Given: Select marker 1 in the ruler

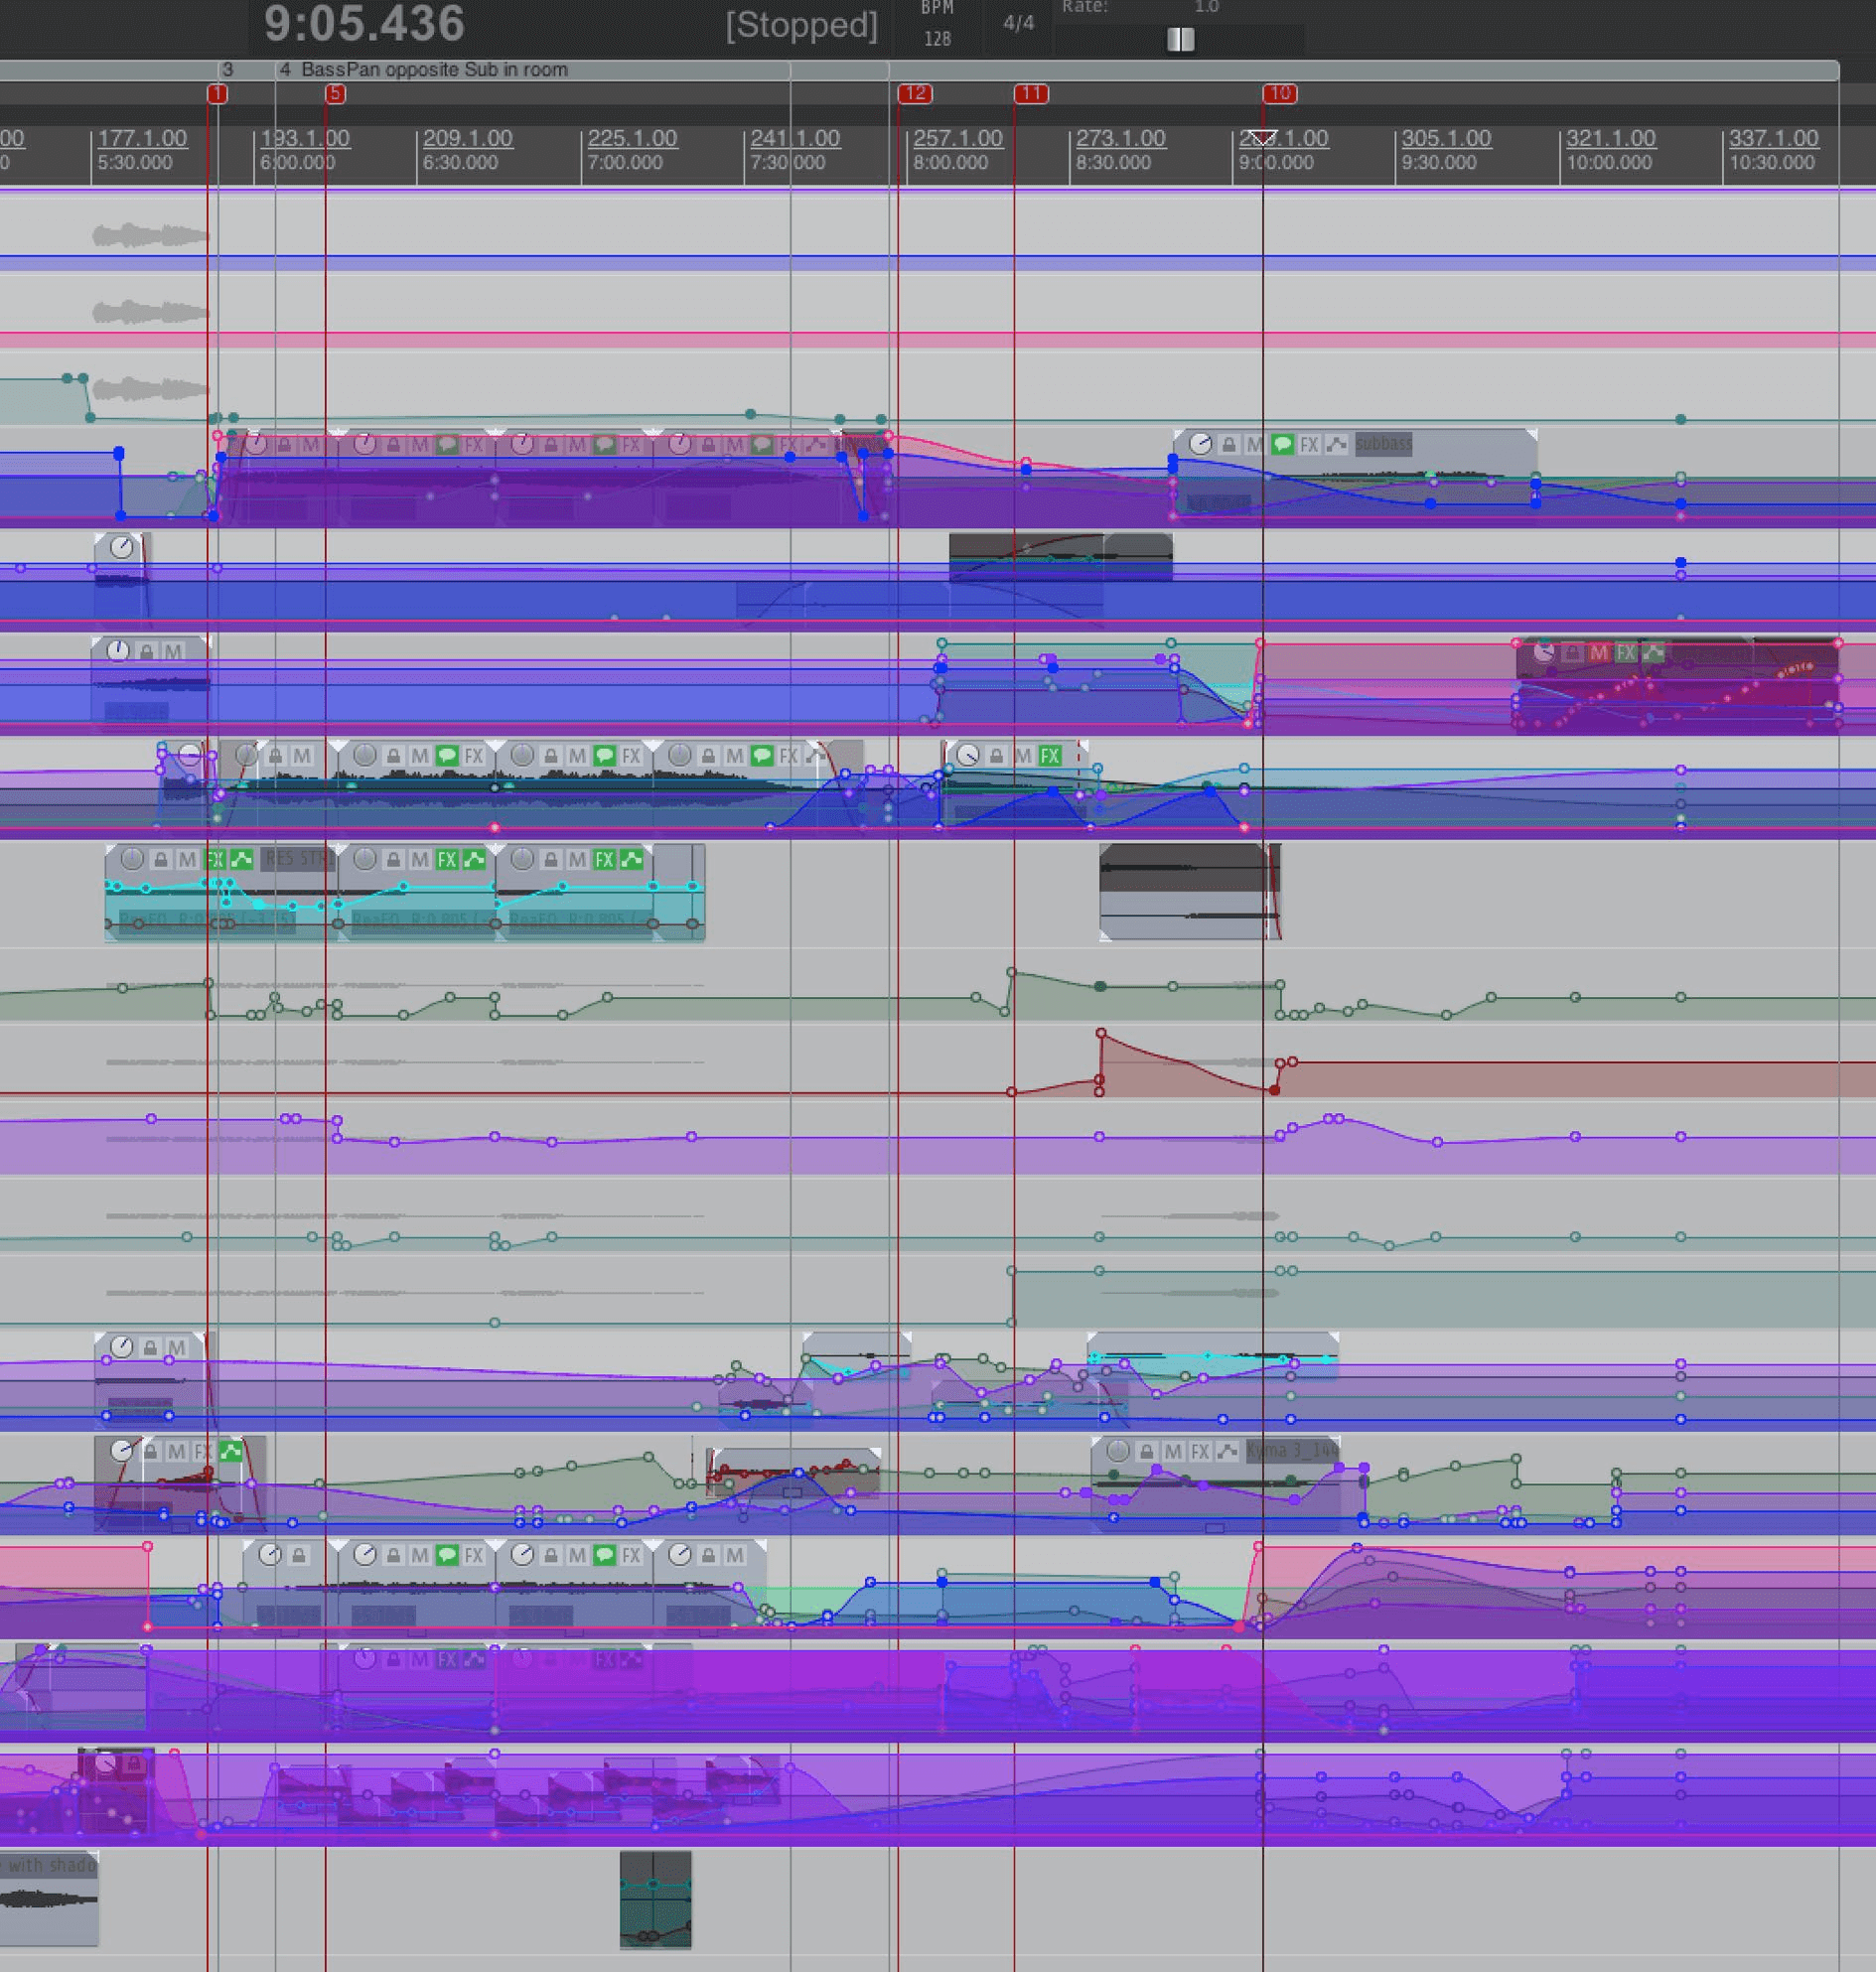Looking at the screenshot, I should pos(217,94).
